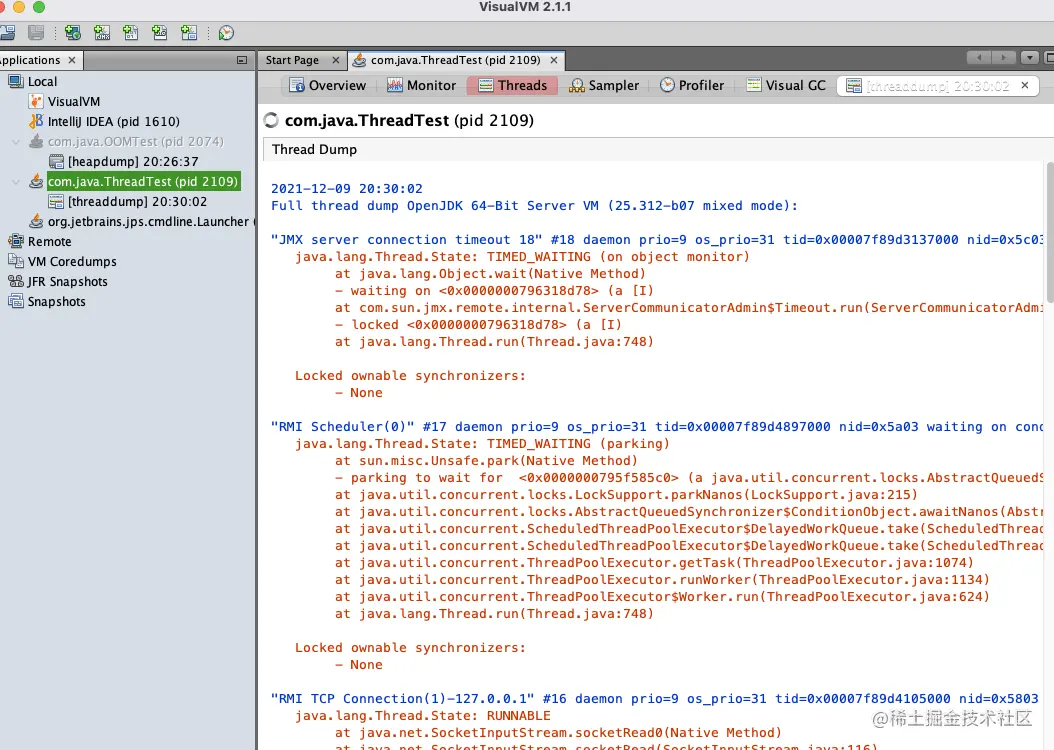1054x750 pixels.
Task: Select the JFR Snapshots node
Action: (x=67, y=282)
